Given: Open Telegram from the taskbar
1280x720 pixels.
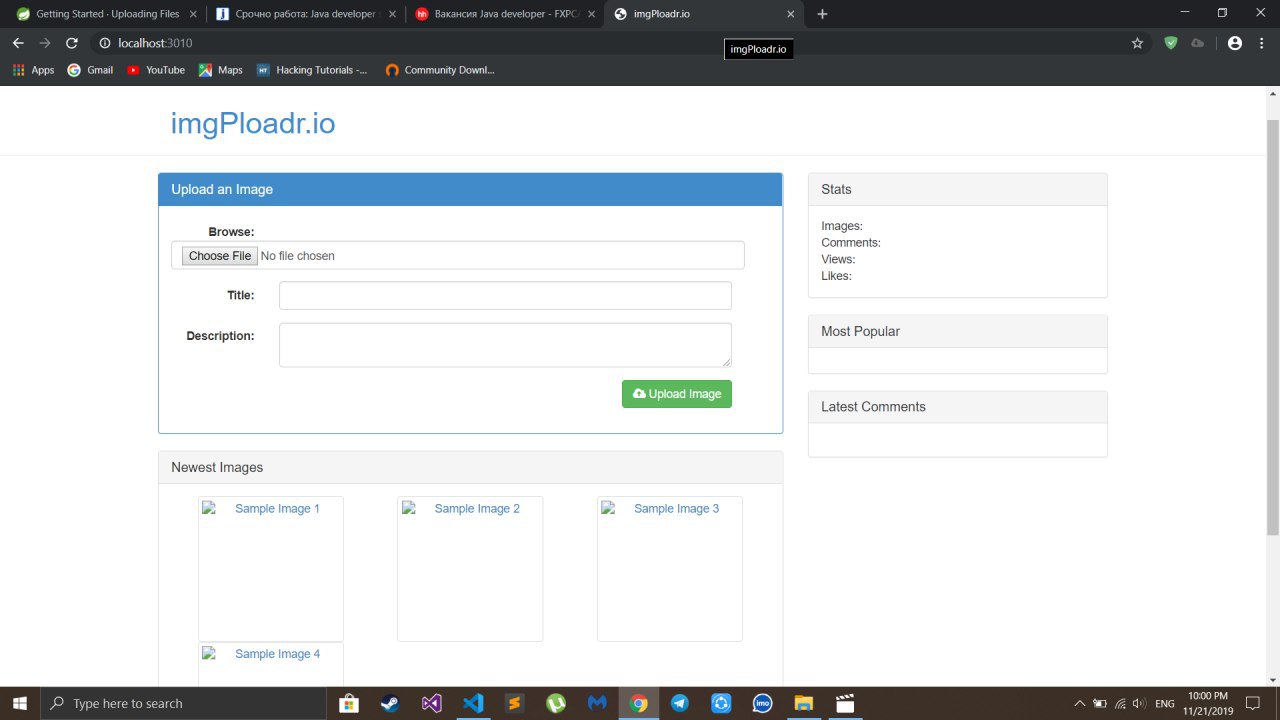Looking at the screenshot, I should tap(680, 703).
